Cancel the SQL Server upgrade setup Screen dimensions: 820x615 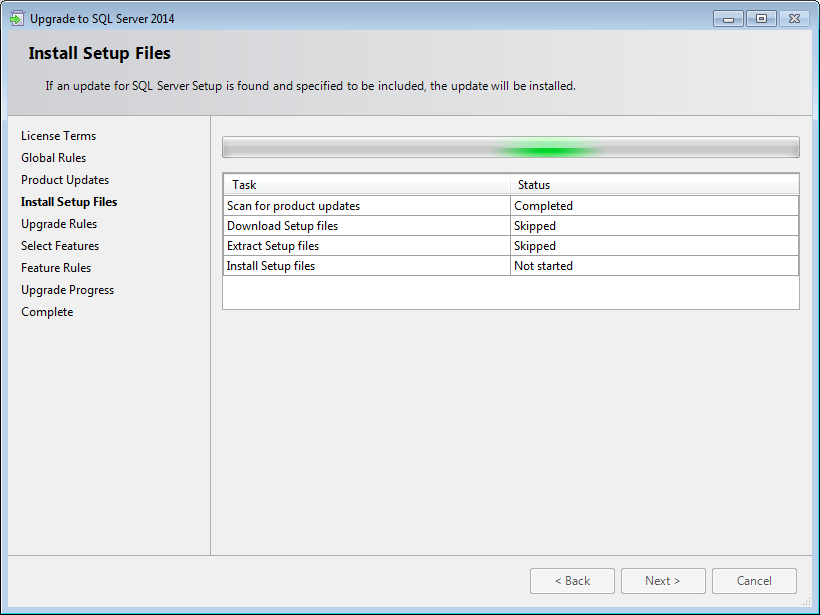tap(754, 581)
